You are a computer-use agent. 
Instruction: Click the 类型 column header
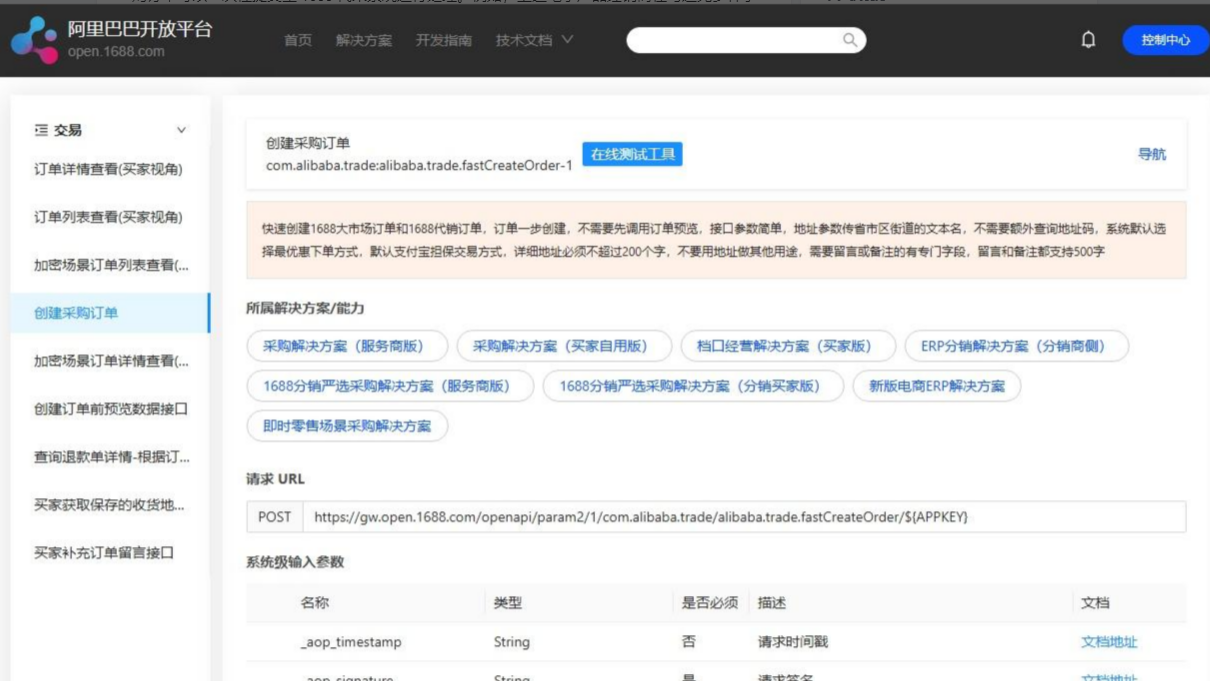(508, 603)
